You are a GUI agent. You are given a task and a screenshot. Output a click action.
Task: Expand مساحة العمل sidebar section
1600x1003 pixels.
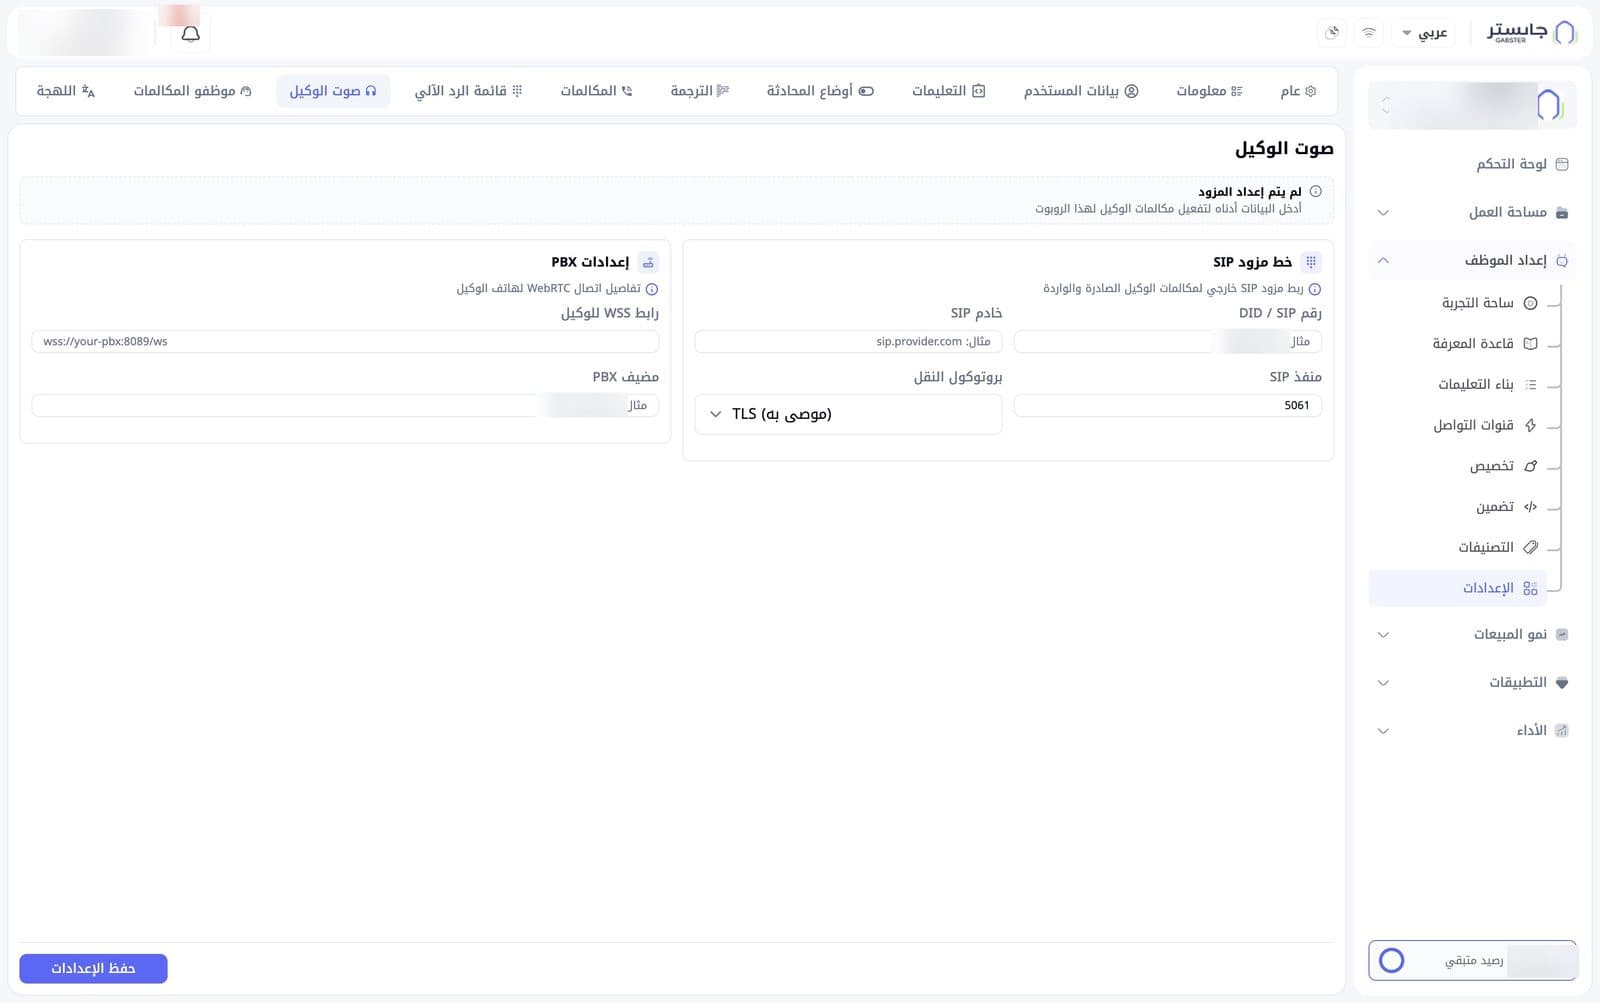pos(1472,212)
